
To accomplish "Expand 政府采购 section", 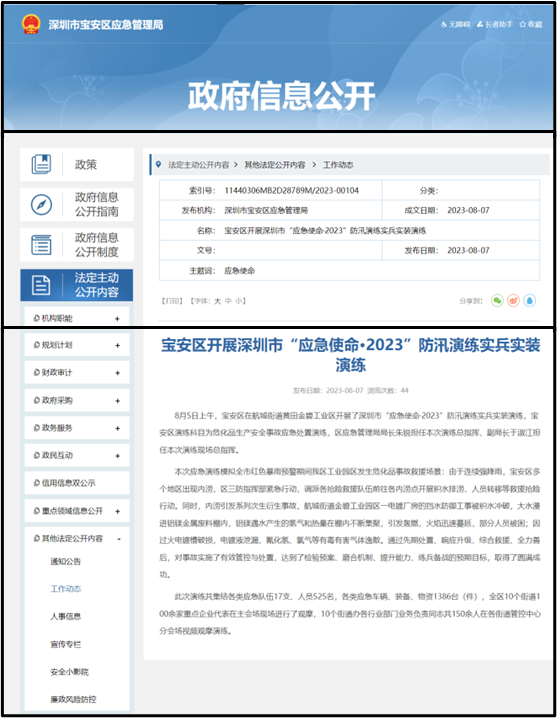I will click(117, 401).
